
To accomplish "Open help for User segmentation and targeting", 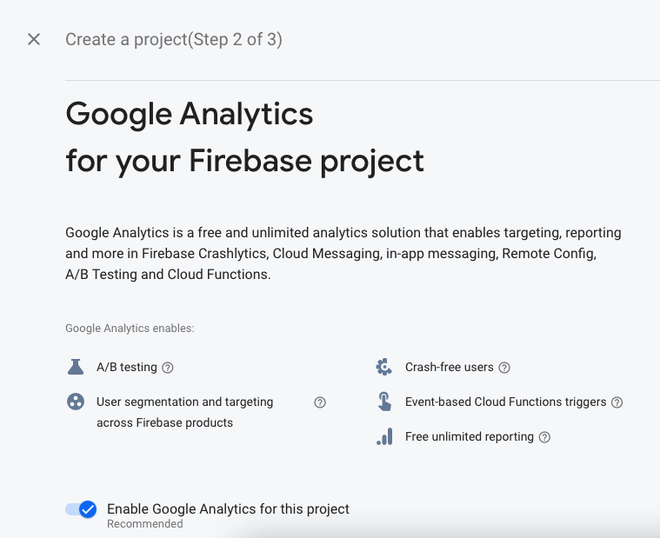I will point(320,402).
